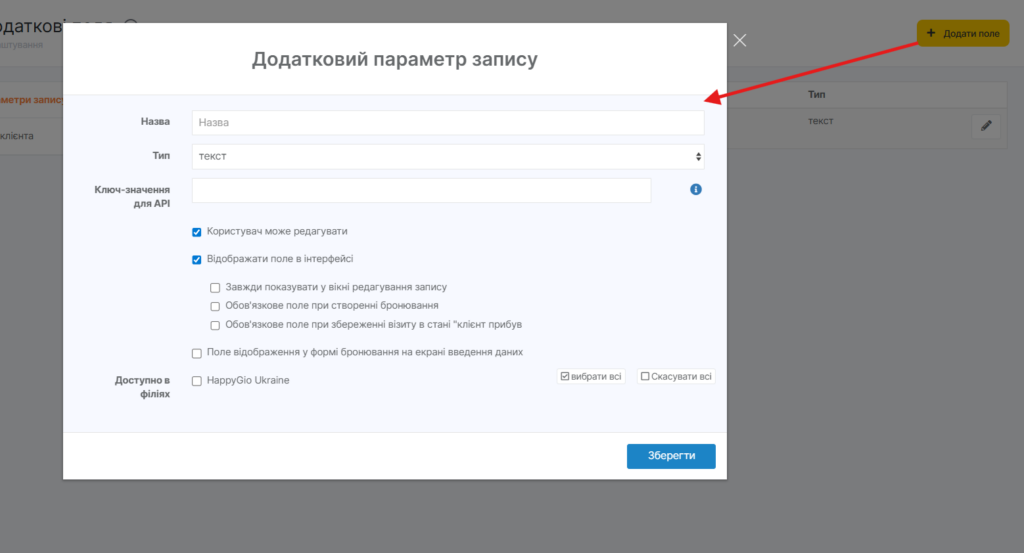Enable 'Поле відображення у формі бронювання' checkbox

coord(197,353)
